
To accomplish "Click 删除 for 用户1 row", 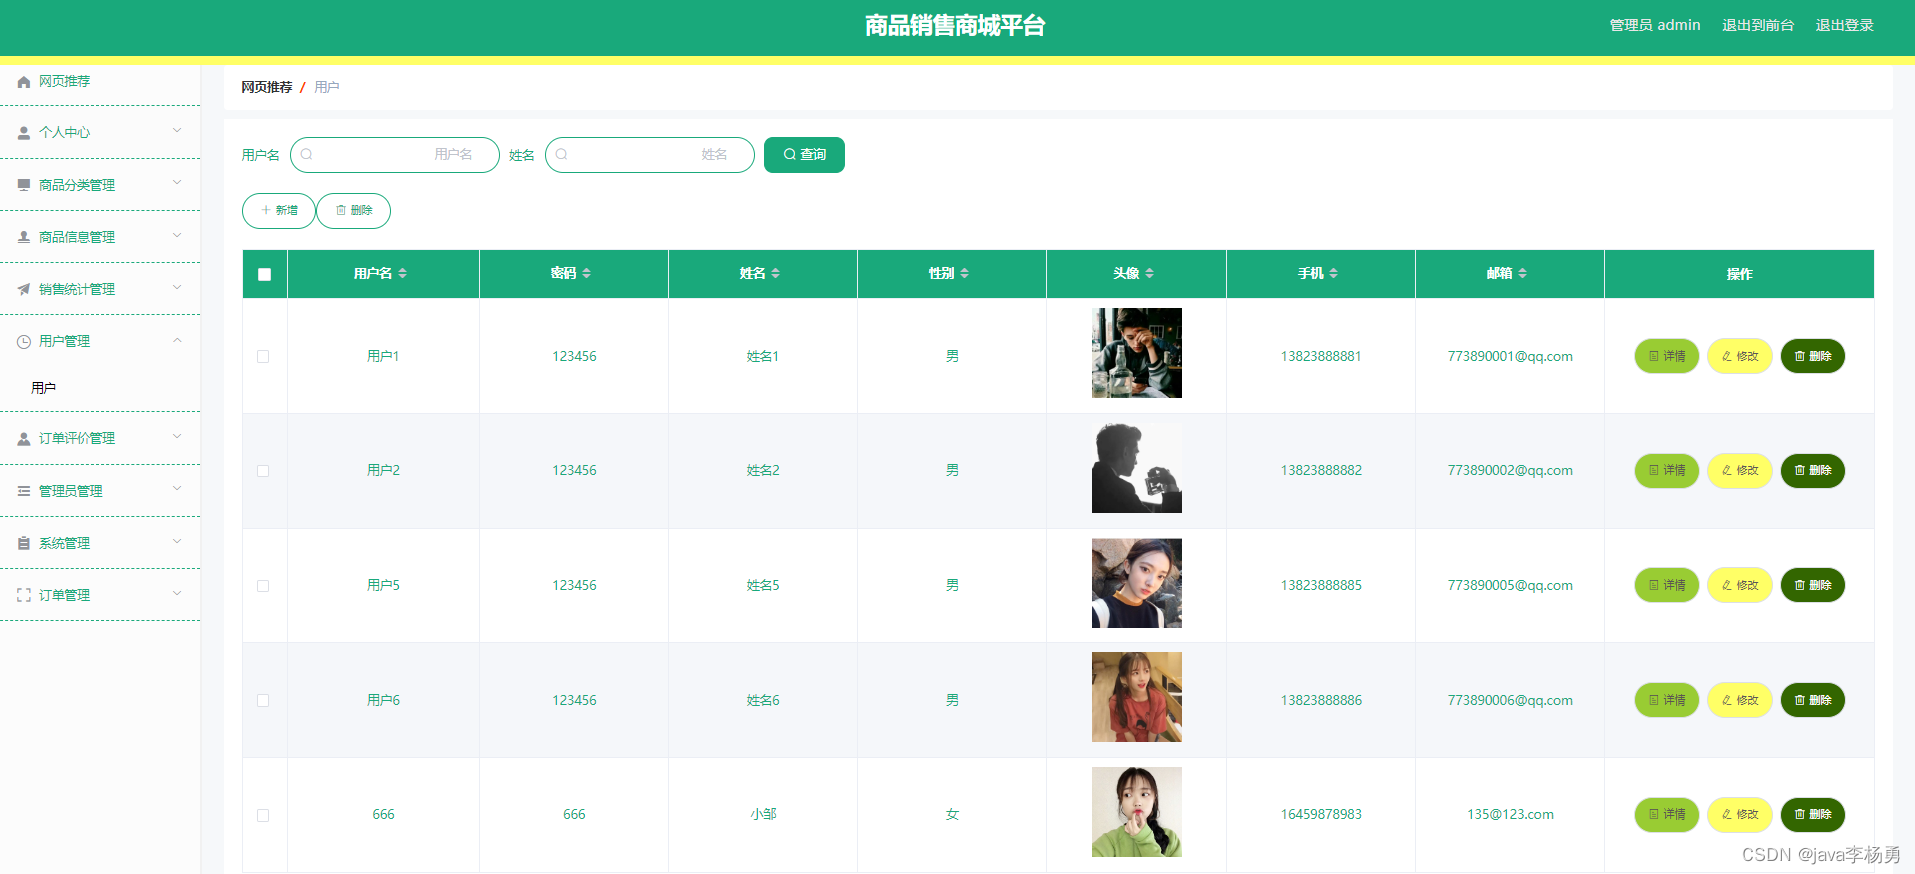I will [1813, 356].
